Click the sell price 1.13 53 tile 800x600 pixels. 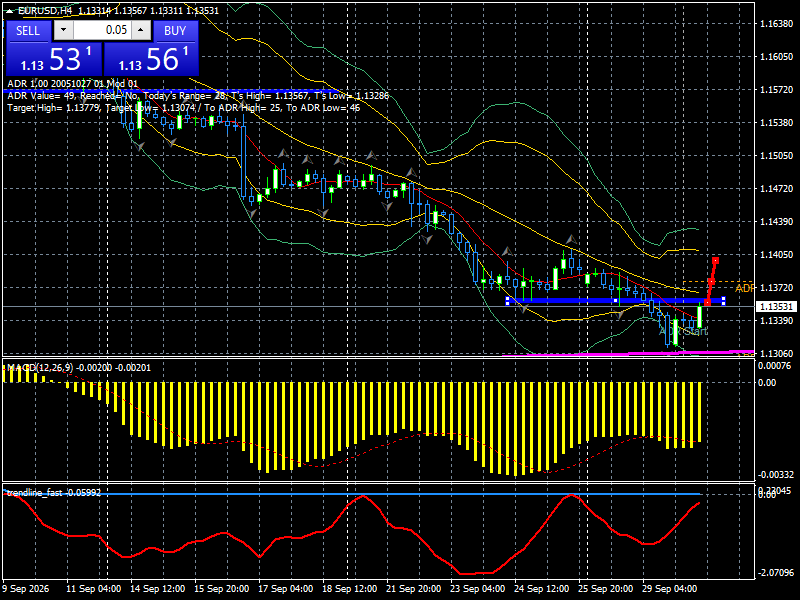point(54,59)
